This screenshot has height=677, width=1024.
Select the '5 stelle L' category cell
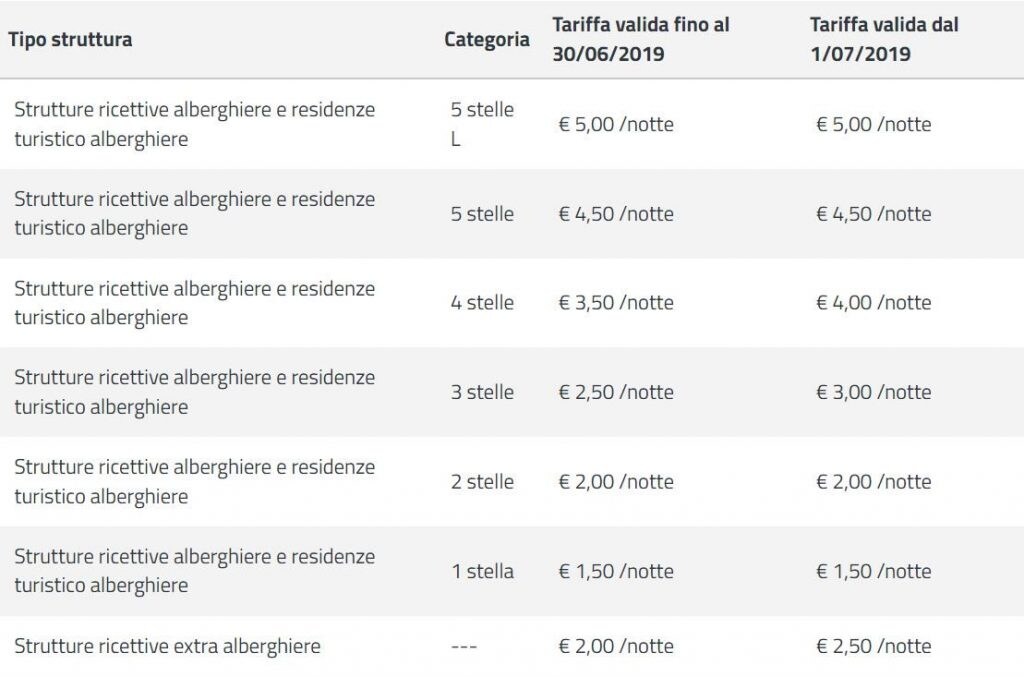click(x=482, y=124)
